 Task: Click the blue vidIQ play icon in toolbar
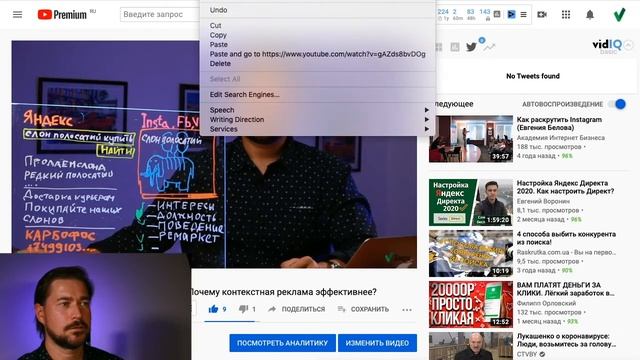(511, 15)
